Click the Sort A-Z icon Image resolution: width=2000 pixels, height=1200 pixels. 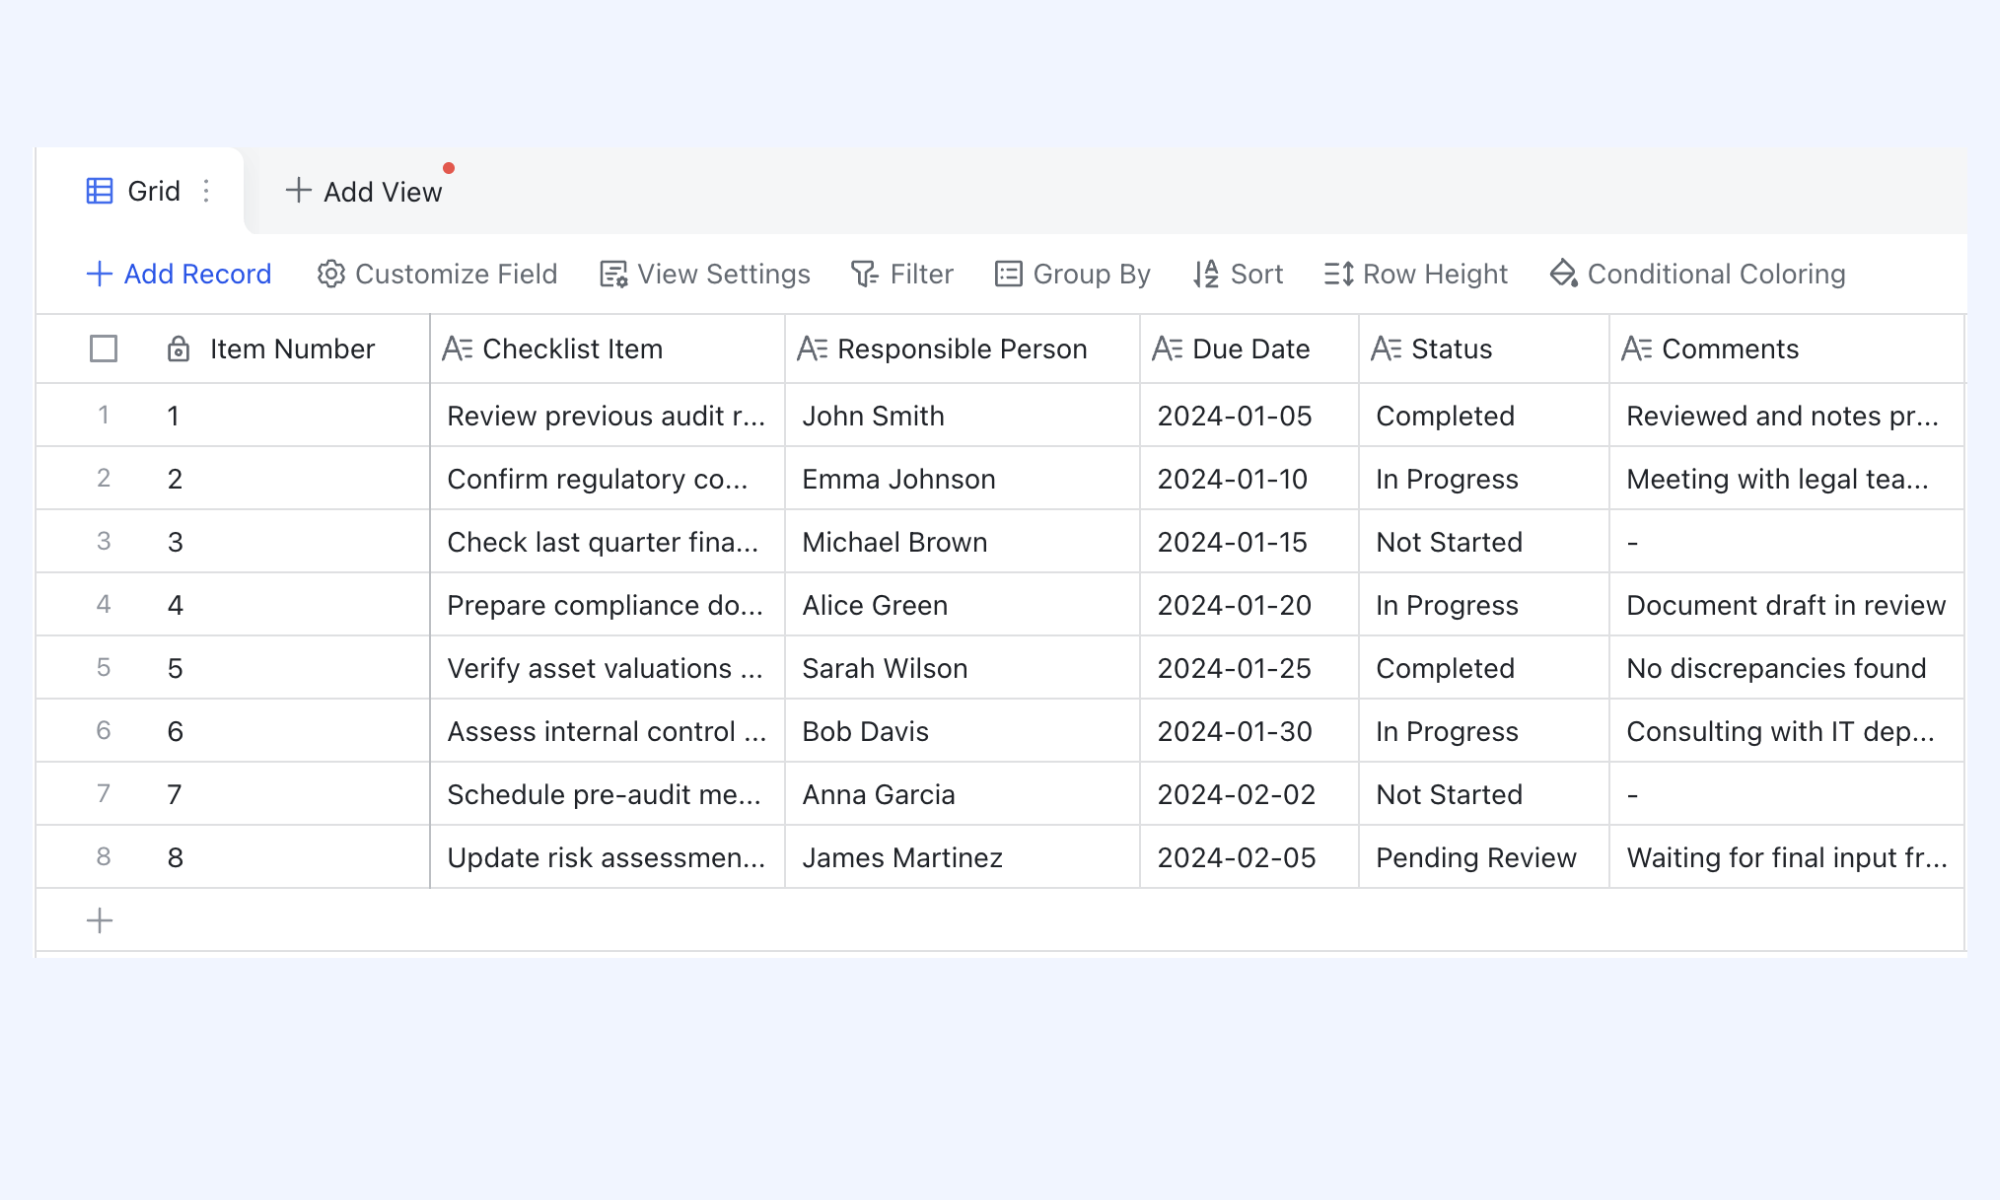click(1206, 274)
